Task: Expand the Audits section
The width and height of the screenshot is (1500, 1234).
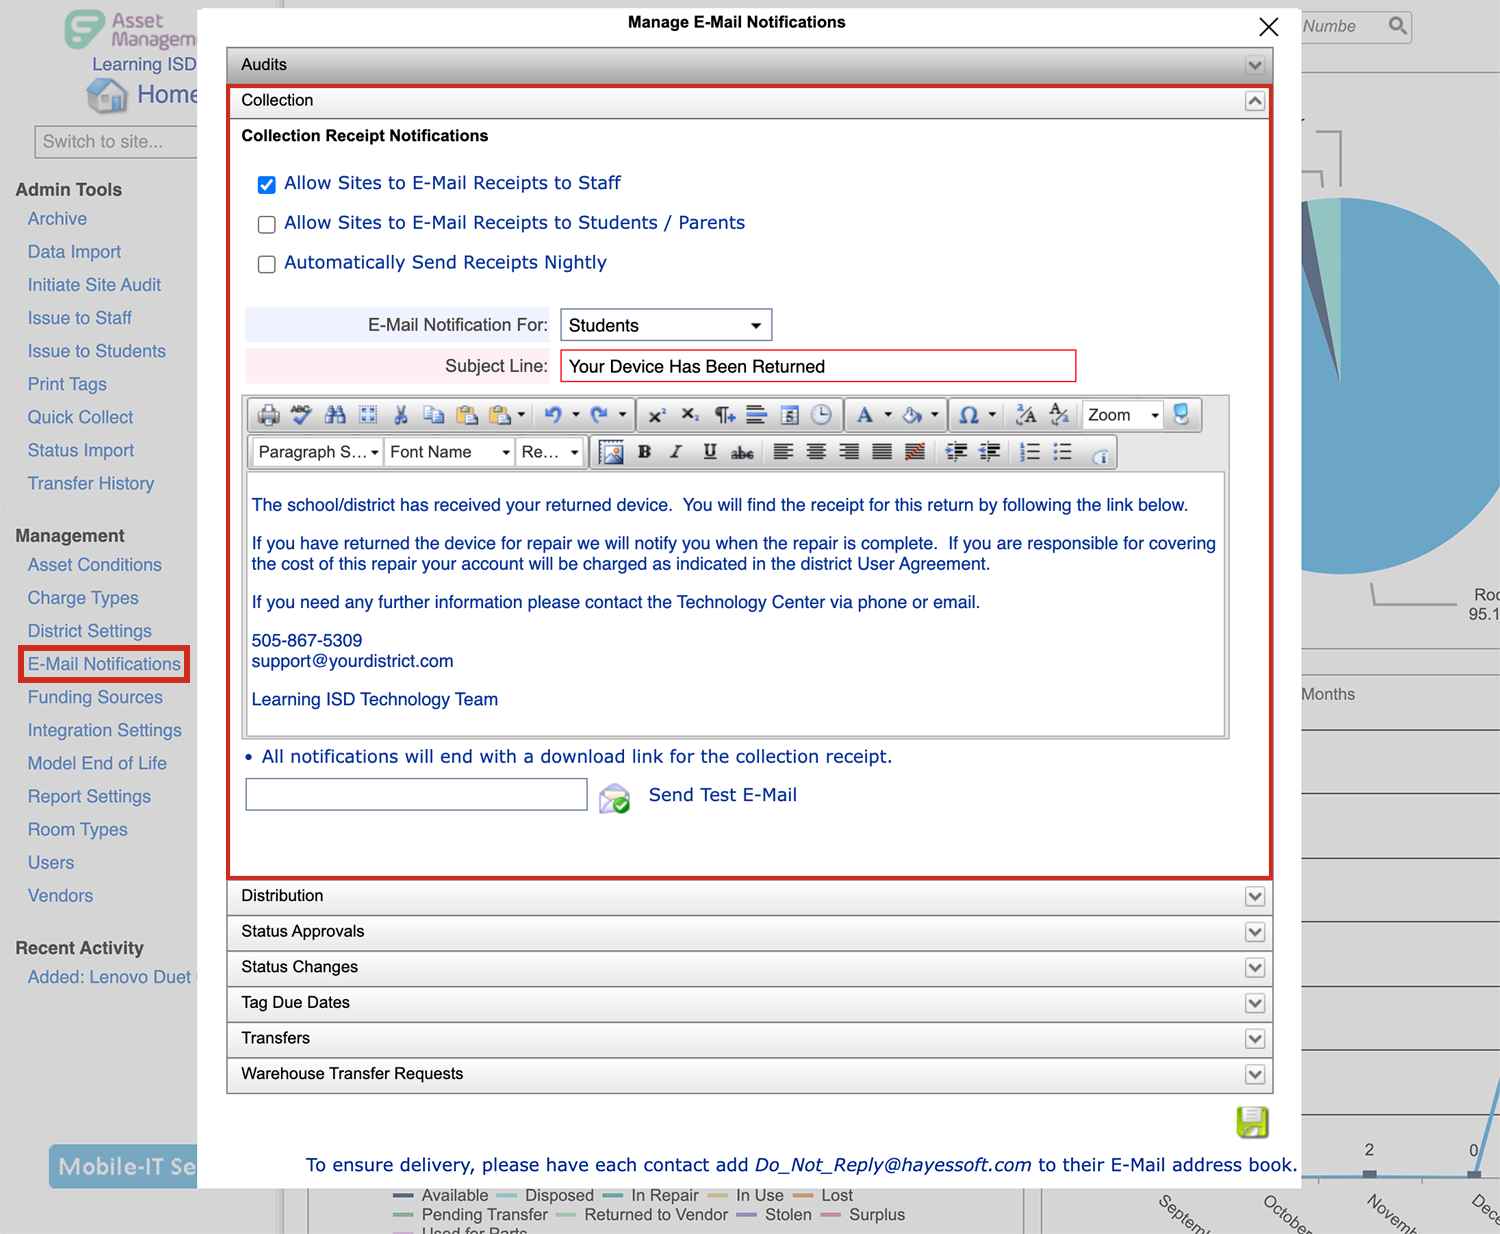Action: 1254,66
